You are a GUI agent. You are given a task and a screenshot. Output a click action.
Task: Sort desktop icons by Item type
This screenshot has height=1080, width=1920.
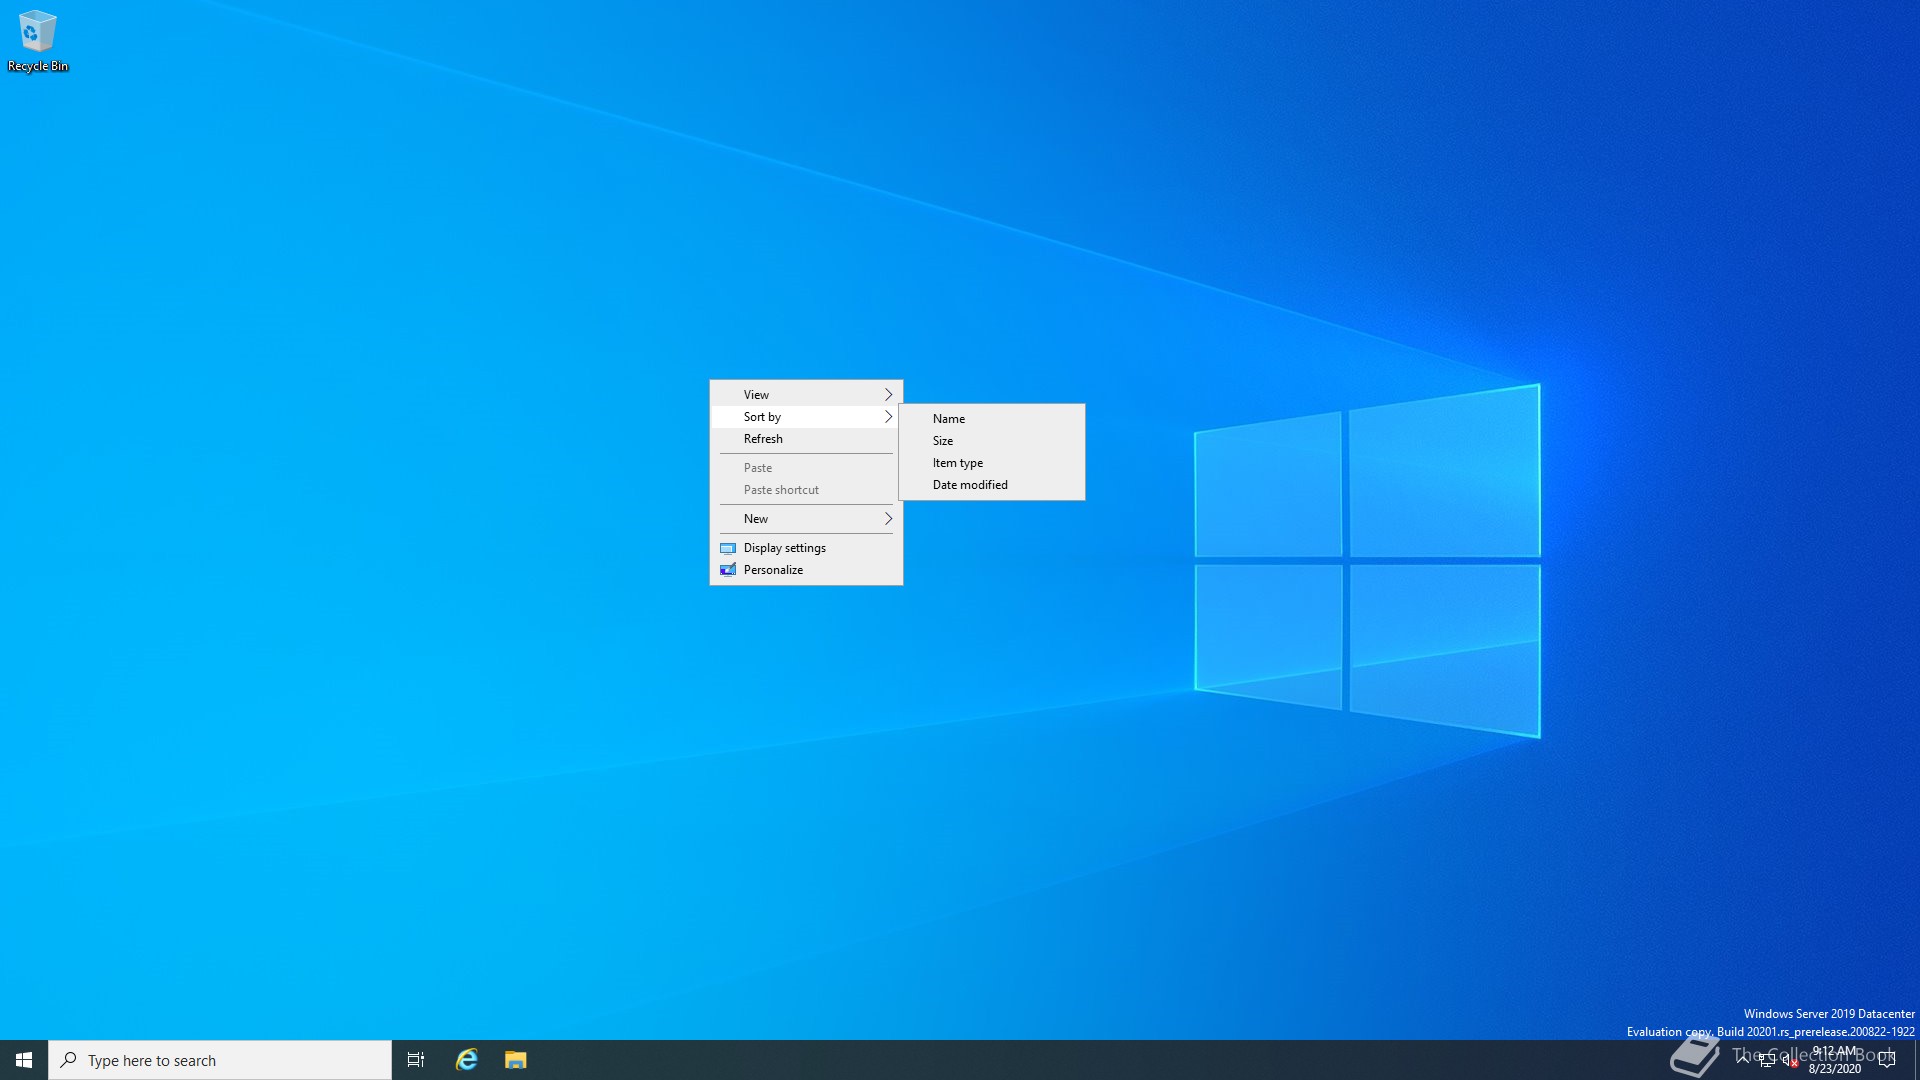coord(992,463)
